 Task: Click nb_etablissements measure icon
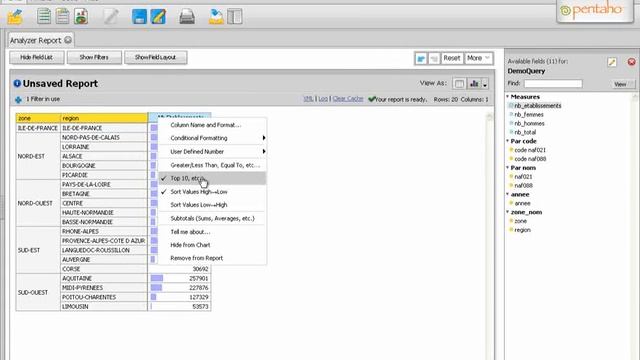click(x=511, y=106)
